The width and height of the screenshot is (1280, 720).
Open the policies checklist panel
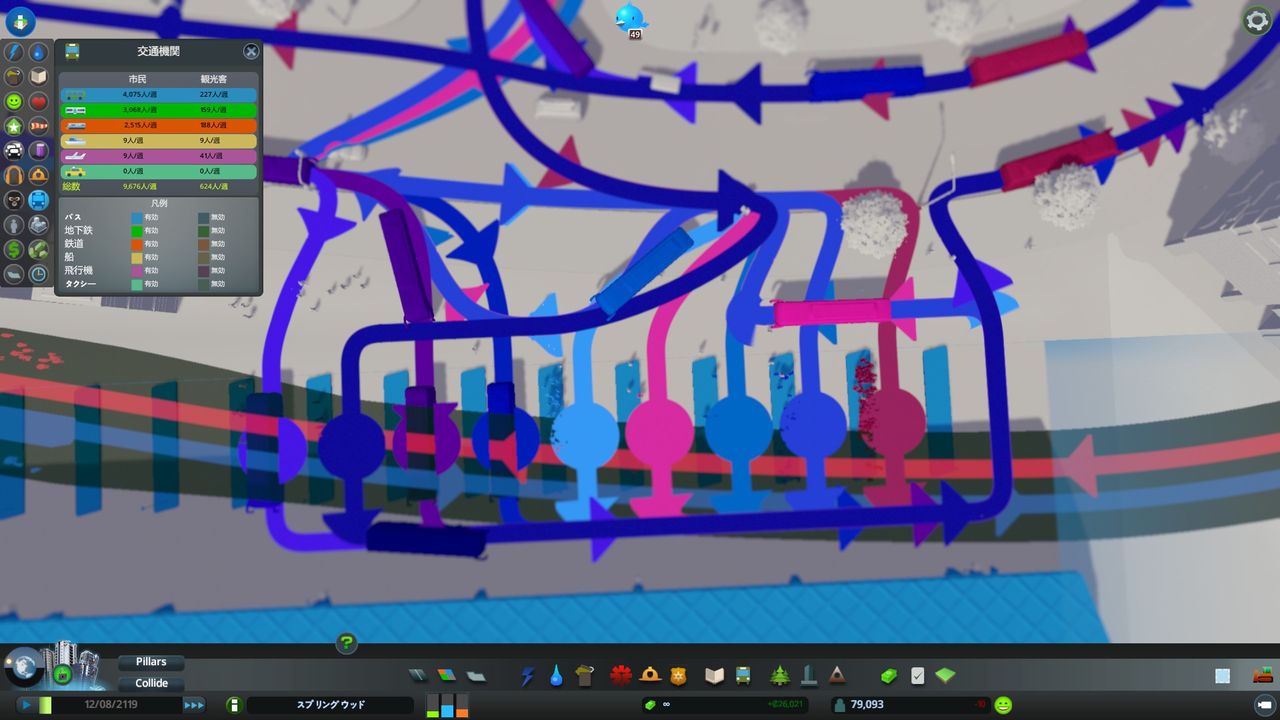pyautogui.click(x=917, y=676)
